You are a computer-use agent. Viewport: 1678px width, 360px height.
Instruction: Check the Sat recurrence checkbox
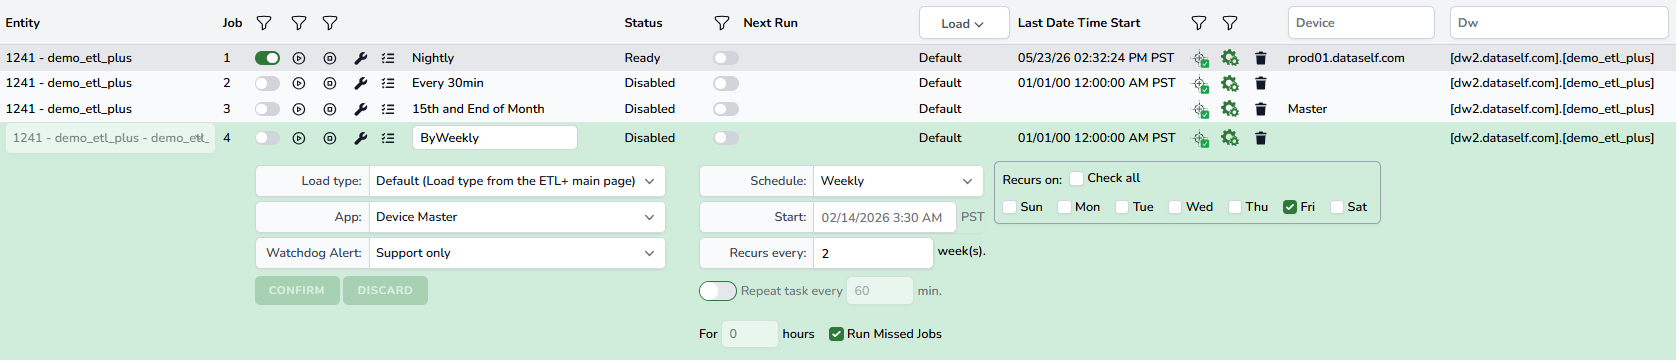[1337, 207]
